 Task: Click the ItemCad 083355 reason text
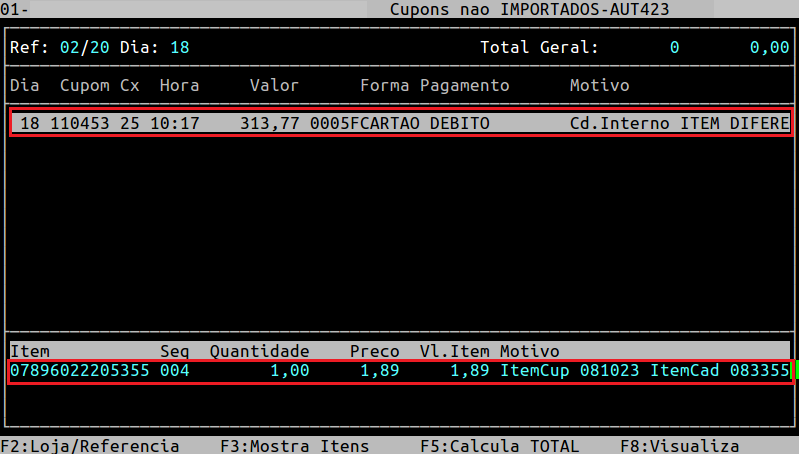click(720, 371)
